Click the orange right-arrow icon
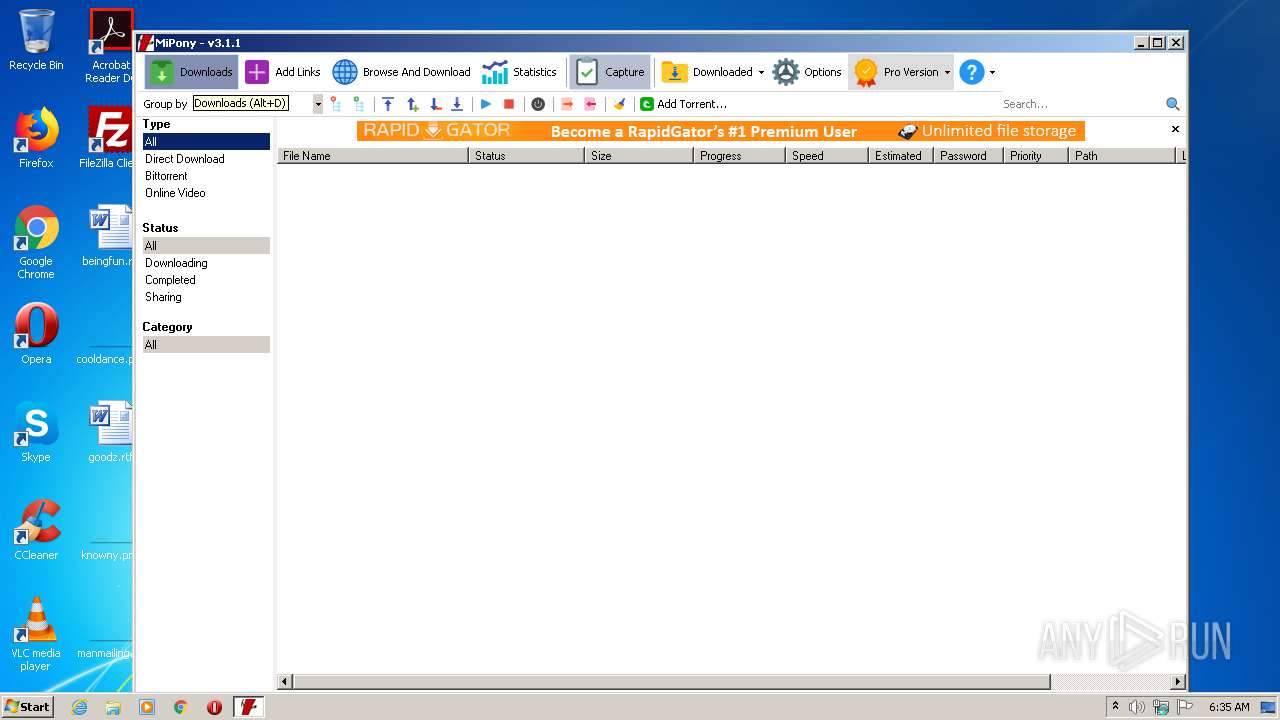This screenshot has width=1280, height=720. [x=567, y=104]
